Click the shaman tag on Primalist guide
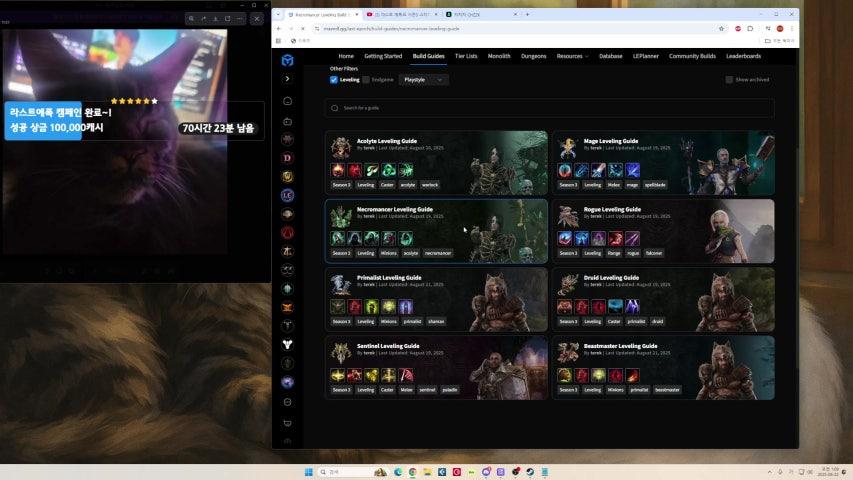The width and height of the screenshot is (853, 480). [x=436, y=322]
